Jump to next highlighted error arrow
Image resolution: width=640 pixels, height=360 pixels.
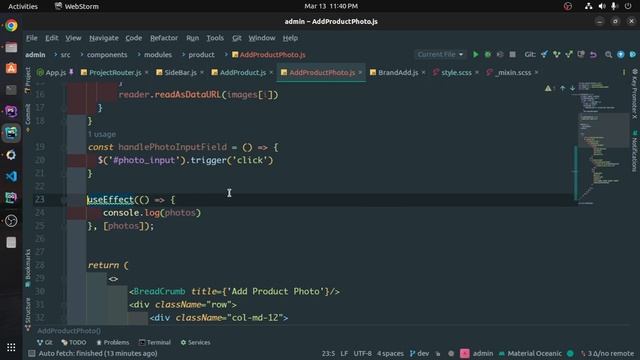(572, 88)
